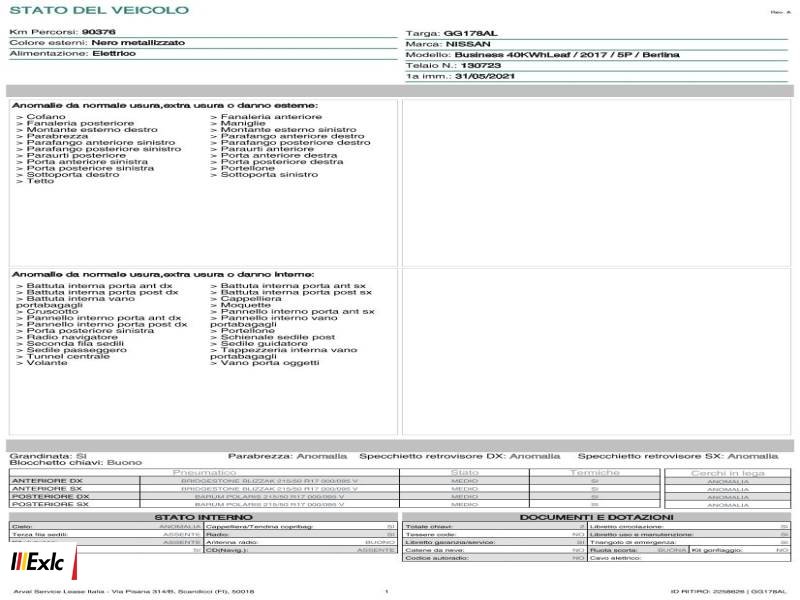Click the Cerchi in lega column header
This screenshot has width=800, height=600.
coord(728,473)
